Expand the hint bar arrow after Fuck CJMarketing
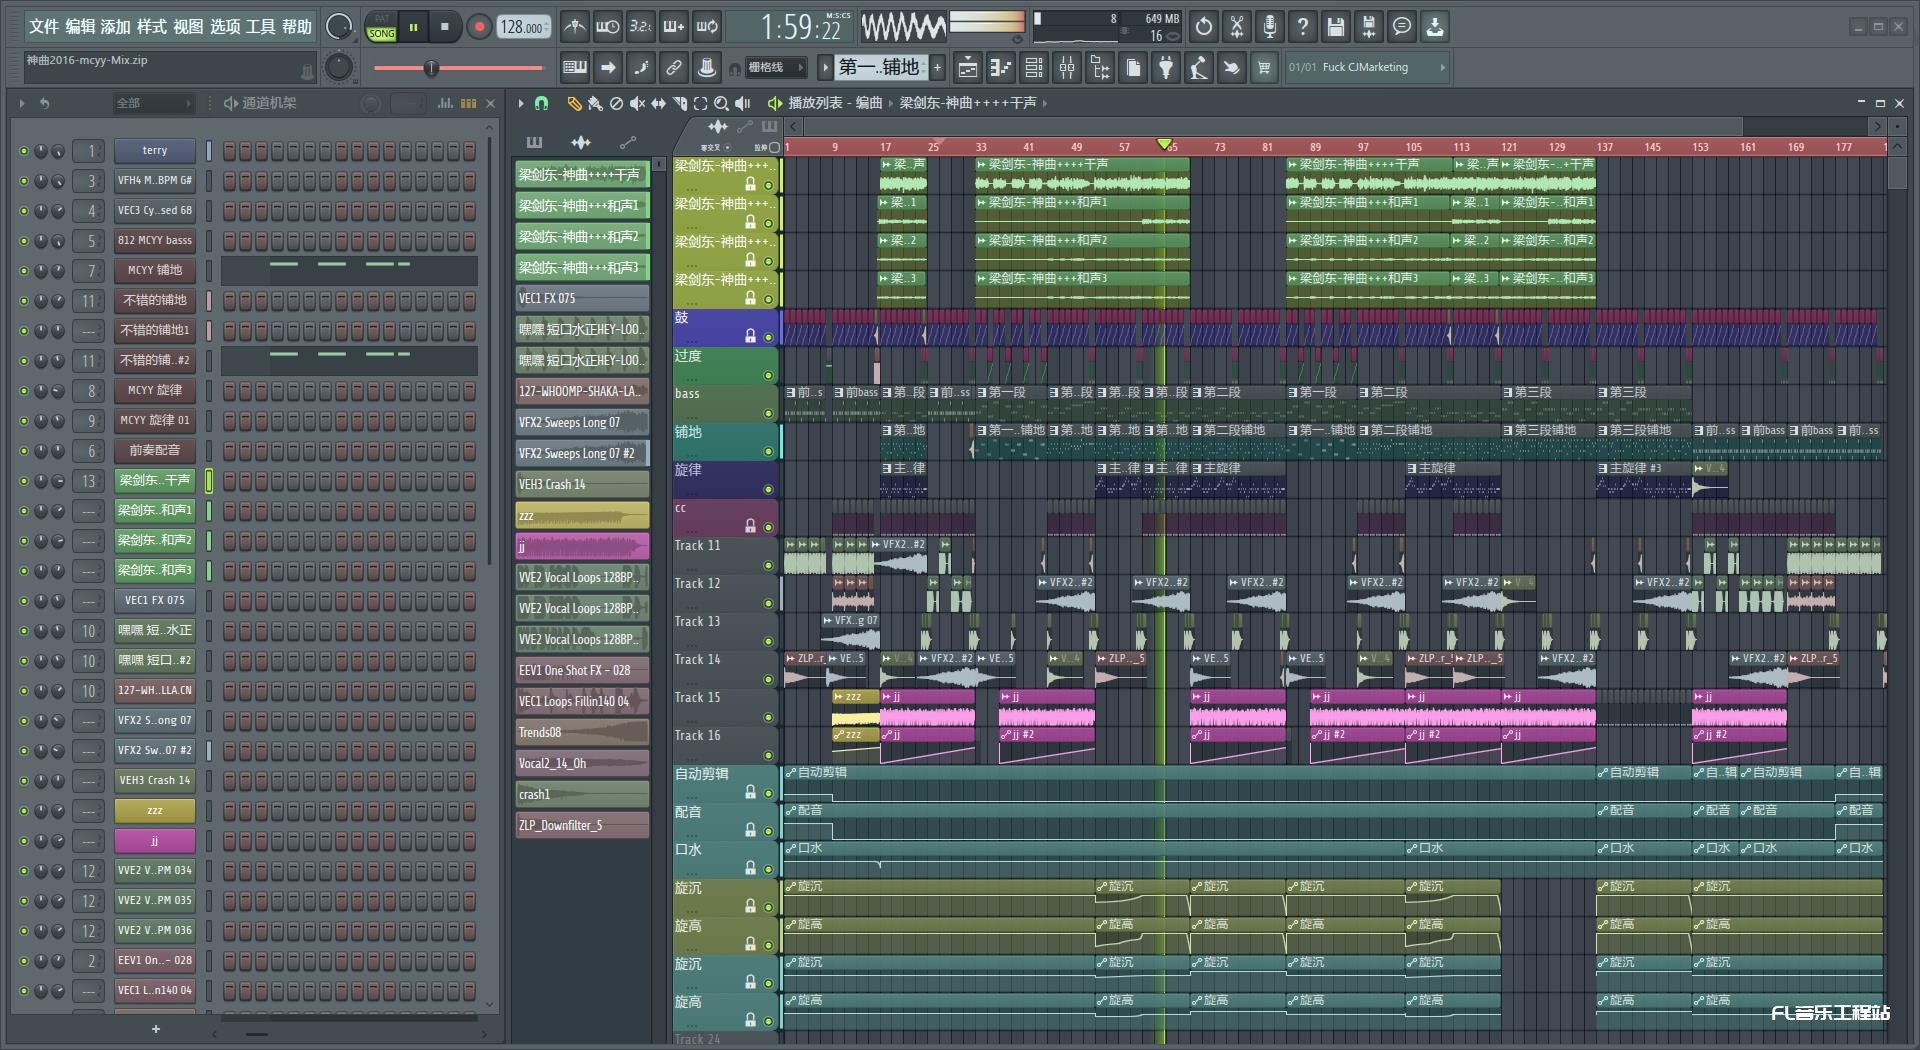 [x=1442, y=68]
